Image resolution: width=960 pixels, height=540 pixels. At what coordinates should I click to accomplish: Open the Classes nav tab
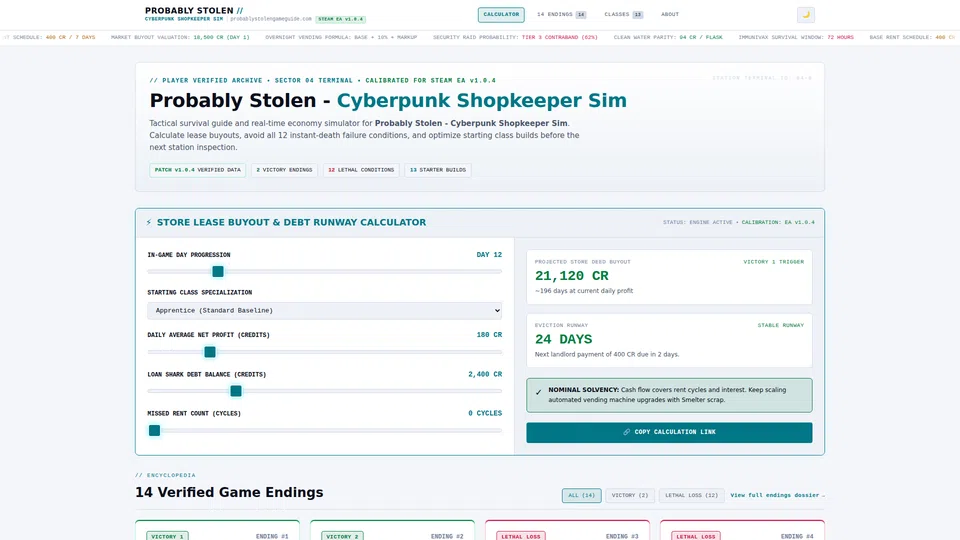[x=623, y=14]
